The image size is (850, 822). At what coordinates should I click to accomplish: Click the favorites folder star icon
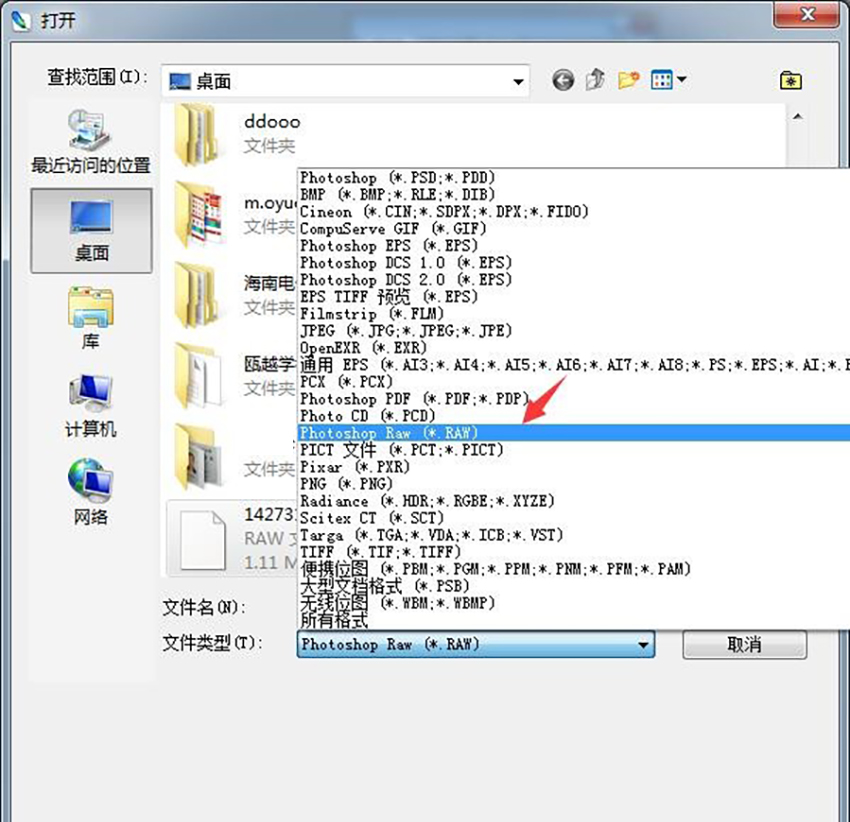790,81
